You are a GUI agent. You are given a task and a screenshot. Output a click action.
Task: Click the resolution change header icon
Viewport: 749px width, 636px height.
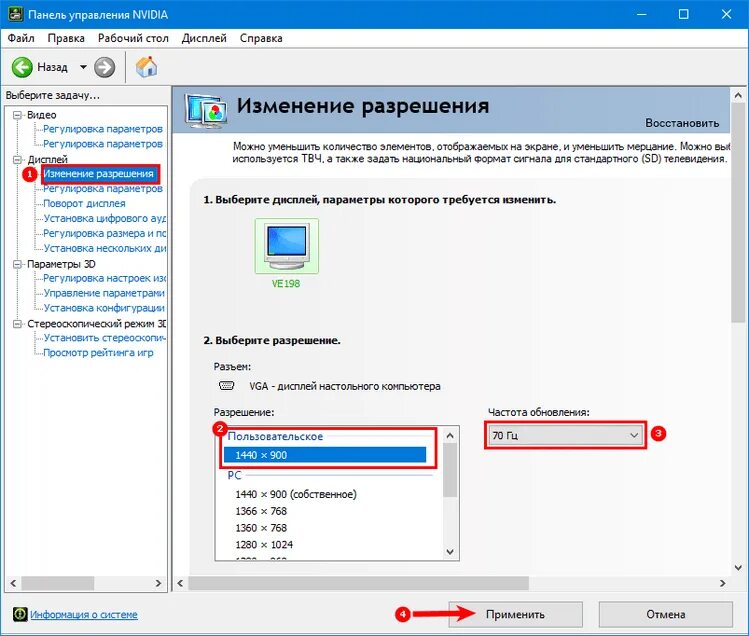[206, 111]
